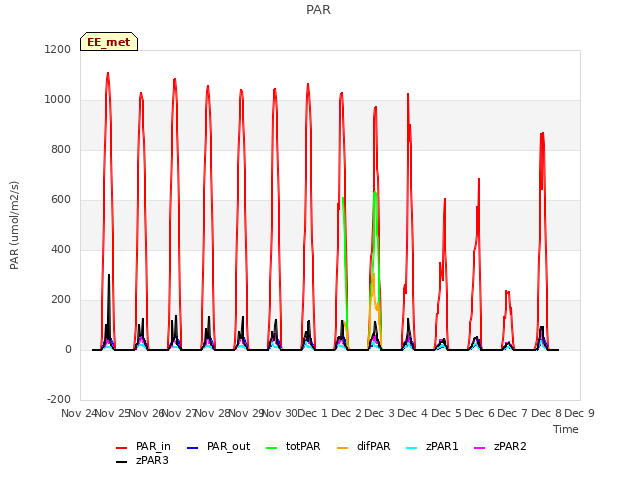Click the blue PAR_out legend swatch
Viewport: 640px width, 480px height.
(x=192, y=448)
